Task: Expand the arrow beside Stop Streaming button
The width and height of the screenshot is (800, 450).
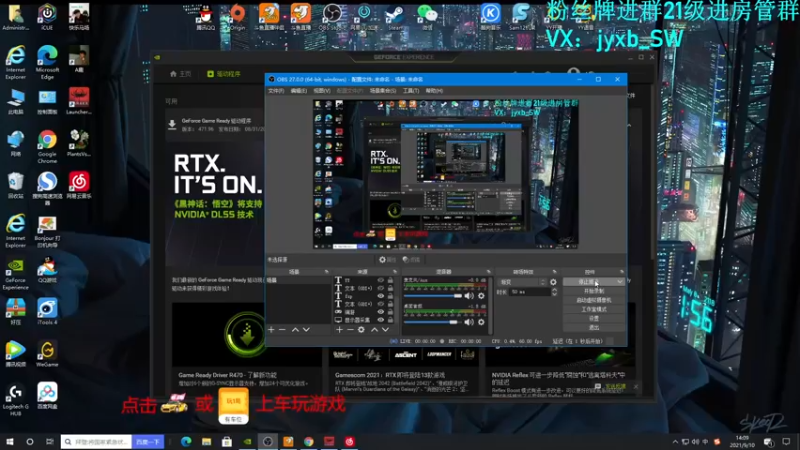Action: pos(620,282)
